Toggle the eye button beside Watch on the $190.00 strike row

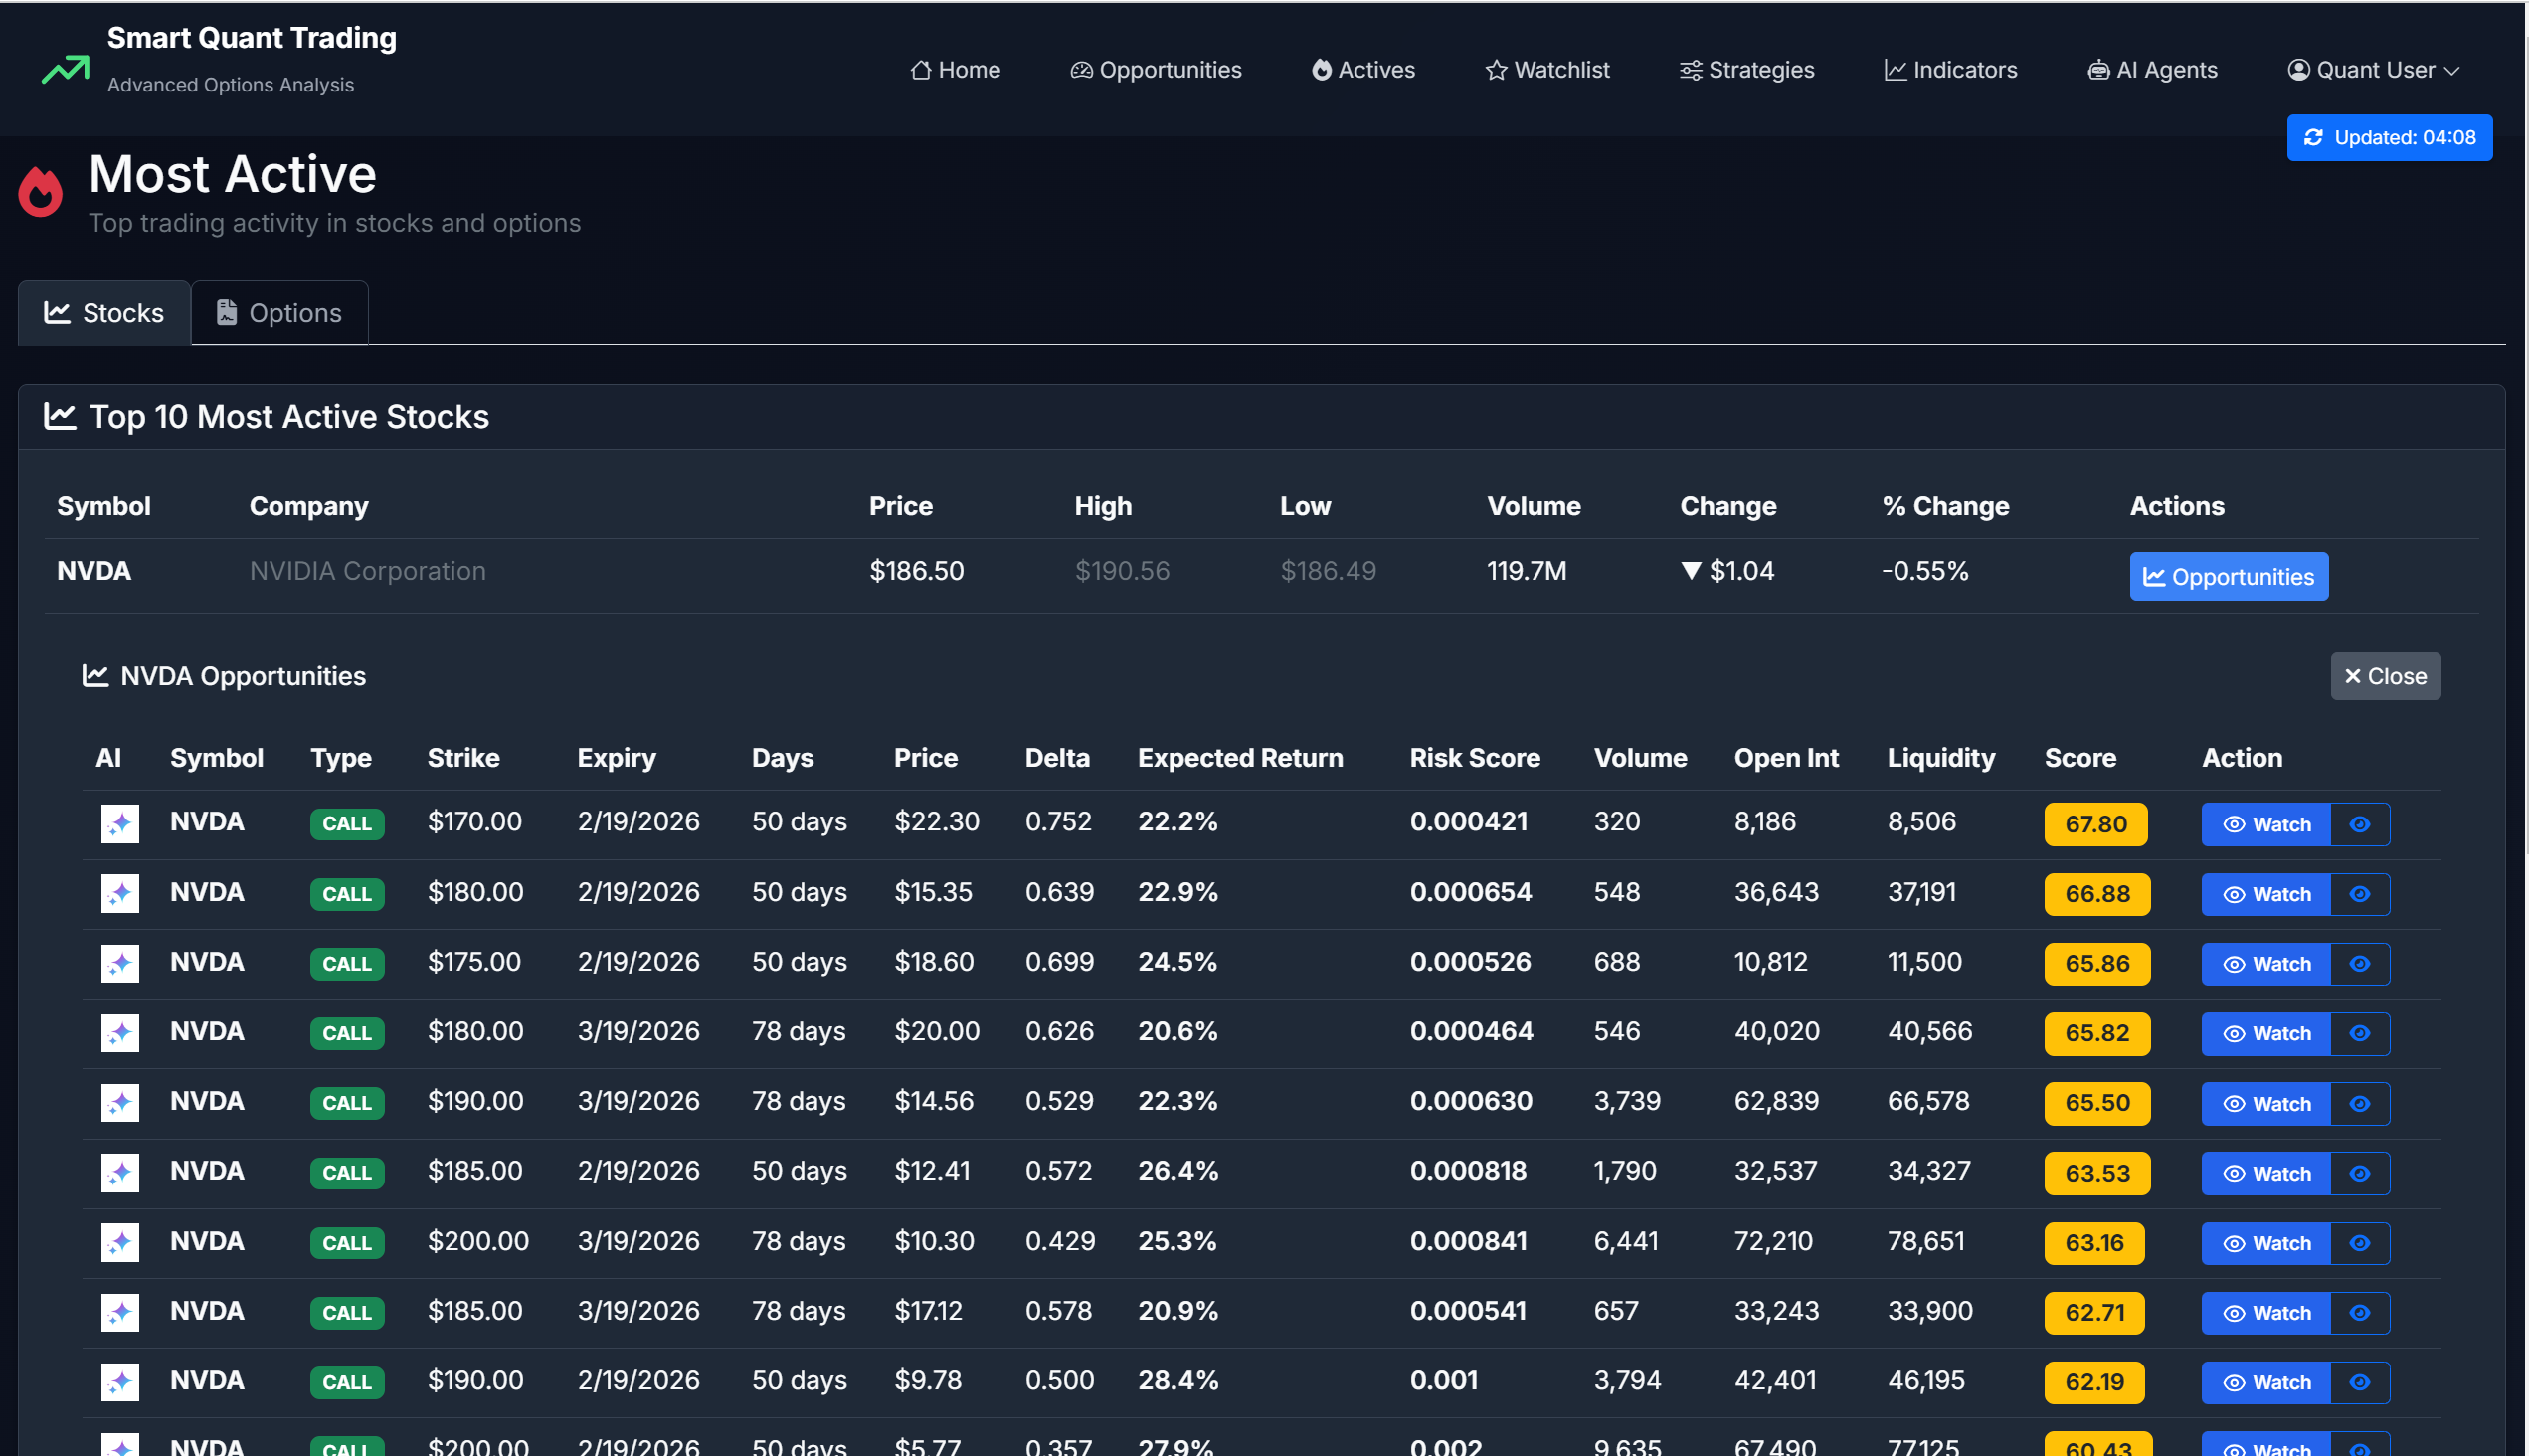click(x=2358, y=1103)
